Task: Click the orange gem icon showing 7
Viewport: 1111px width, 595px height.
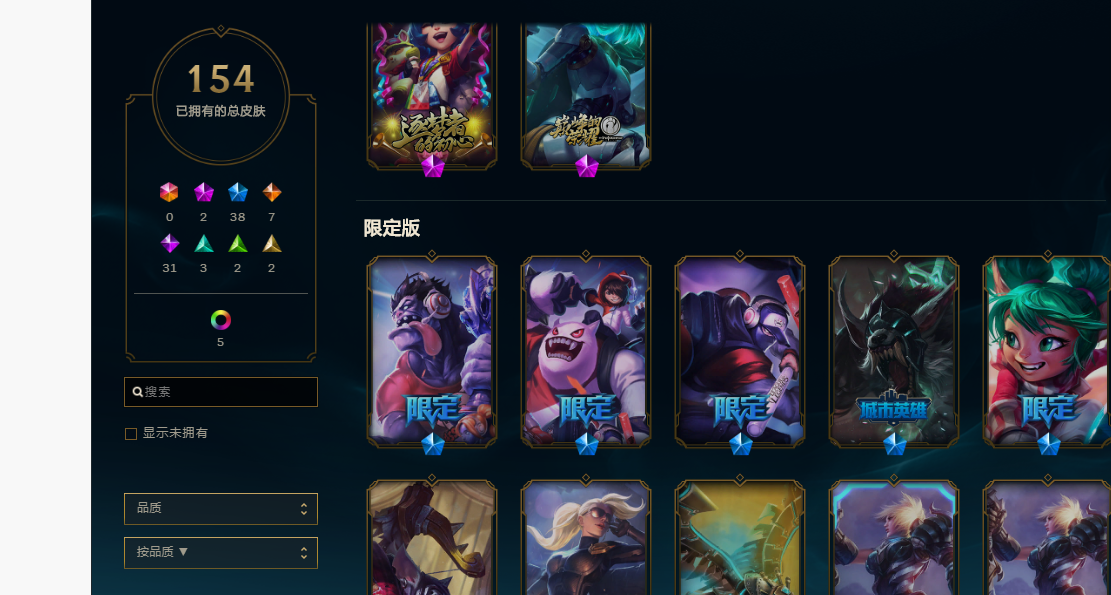Action: [272, 193]
